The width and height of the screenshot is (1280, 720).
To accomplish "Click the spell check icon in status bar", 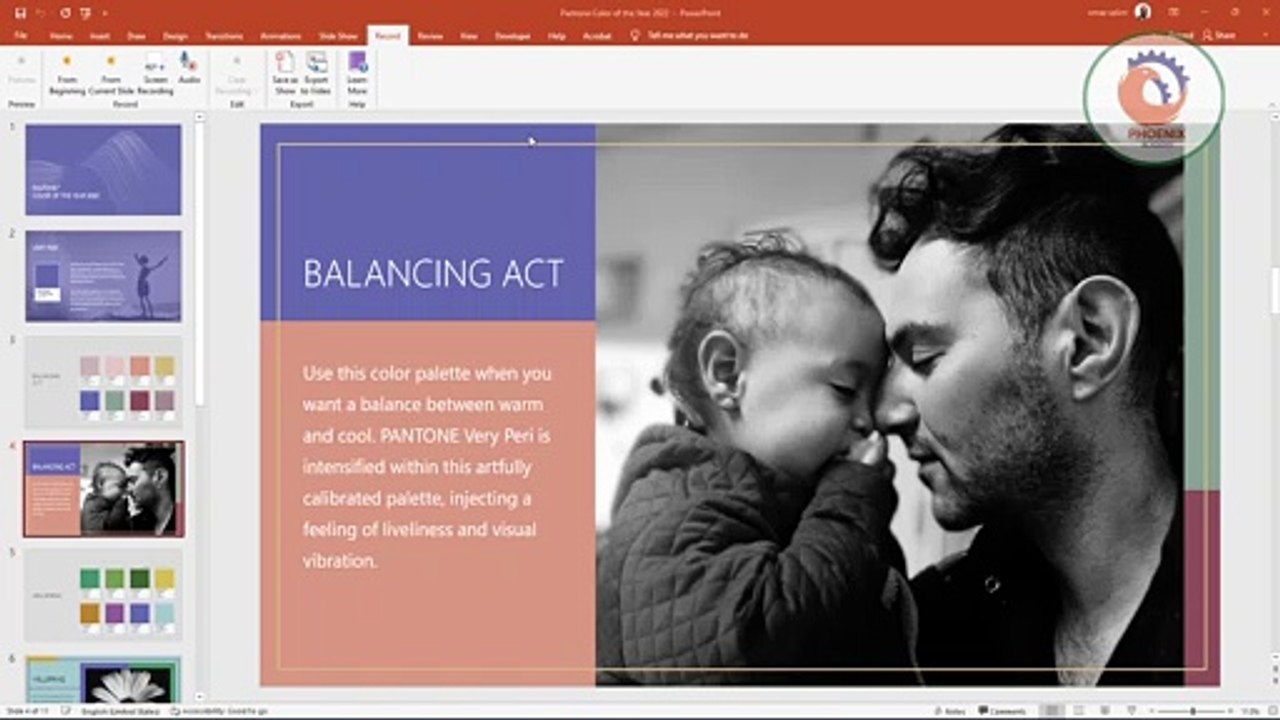I will tap(65, 711).
